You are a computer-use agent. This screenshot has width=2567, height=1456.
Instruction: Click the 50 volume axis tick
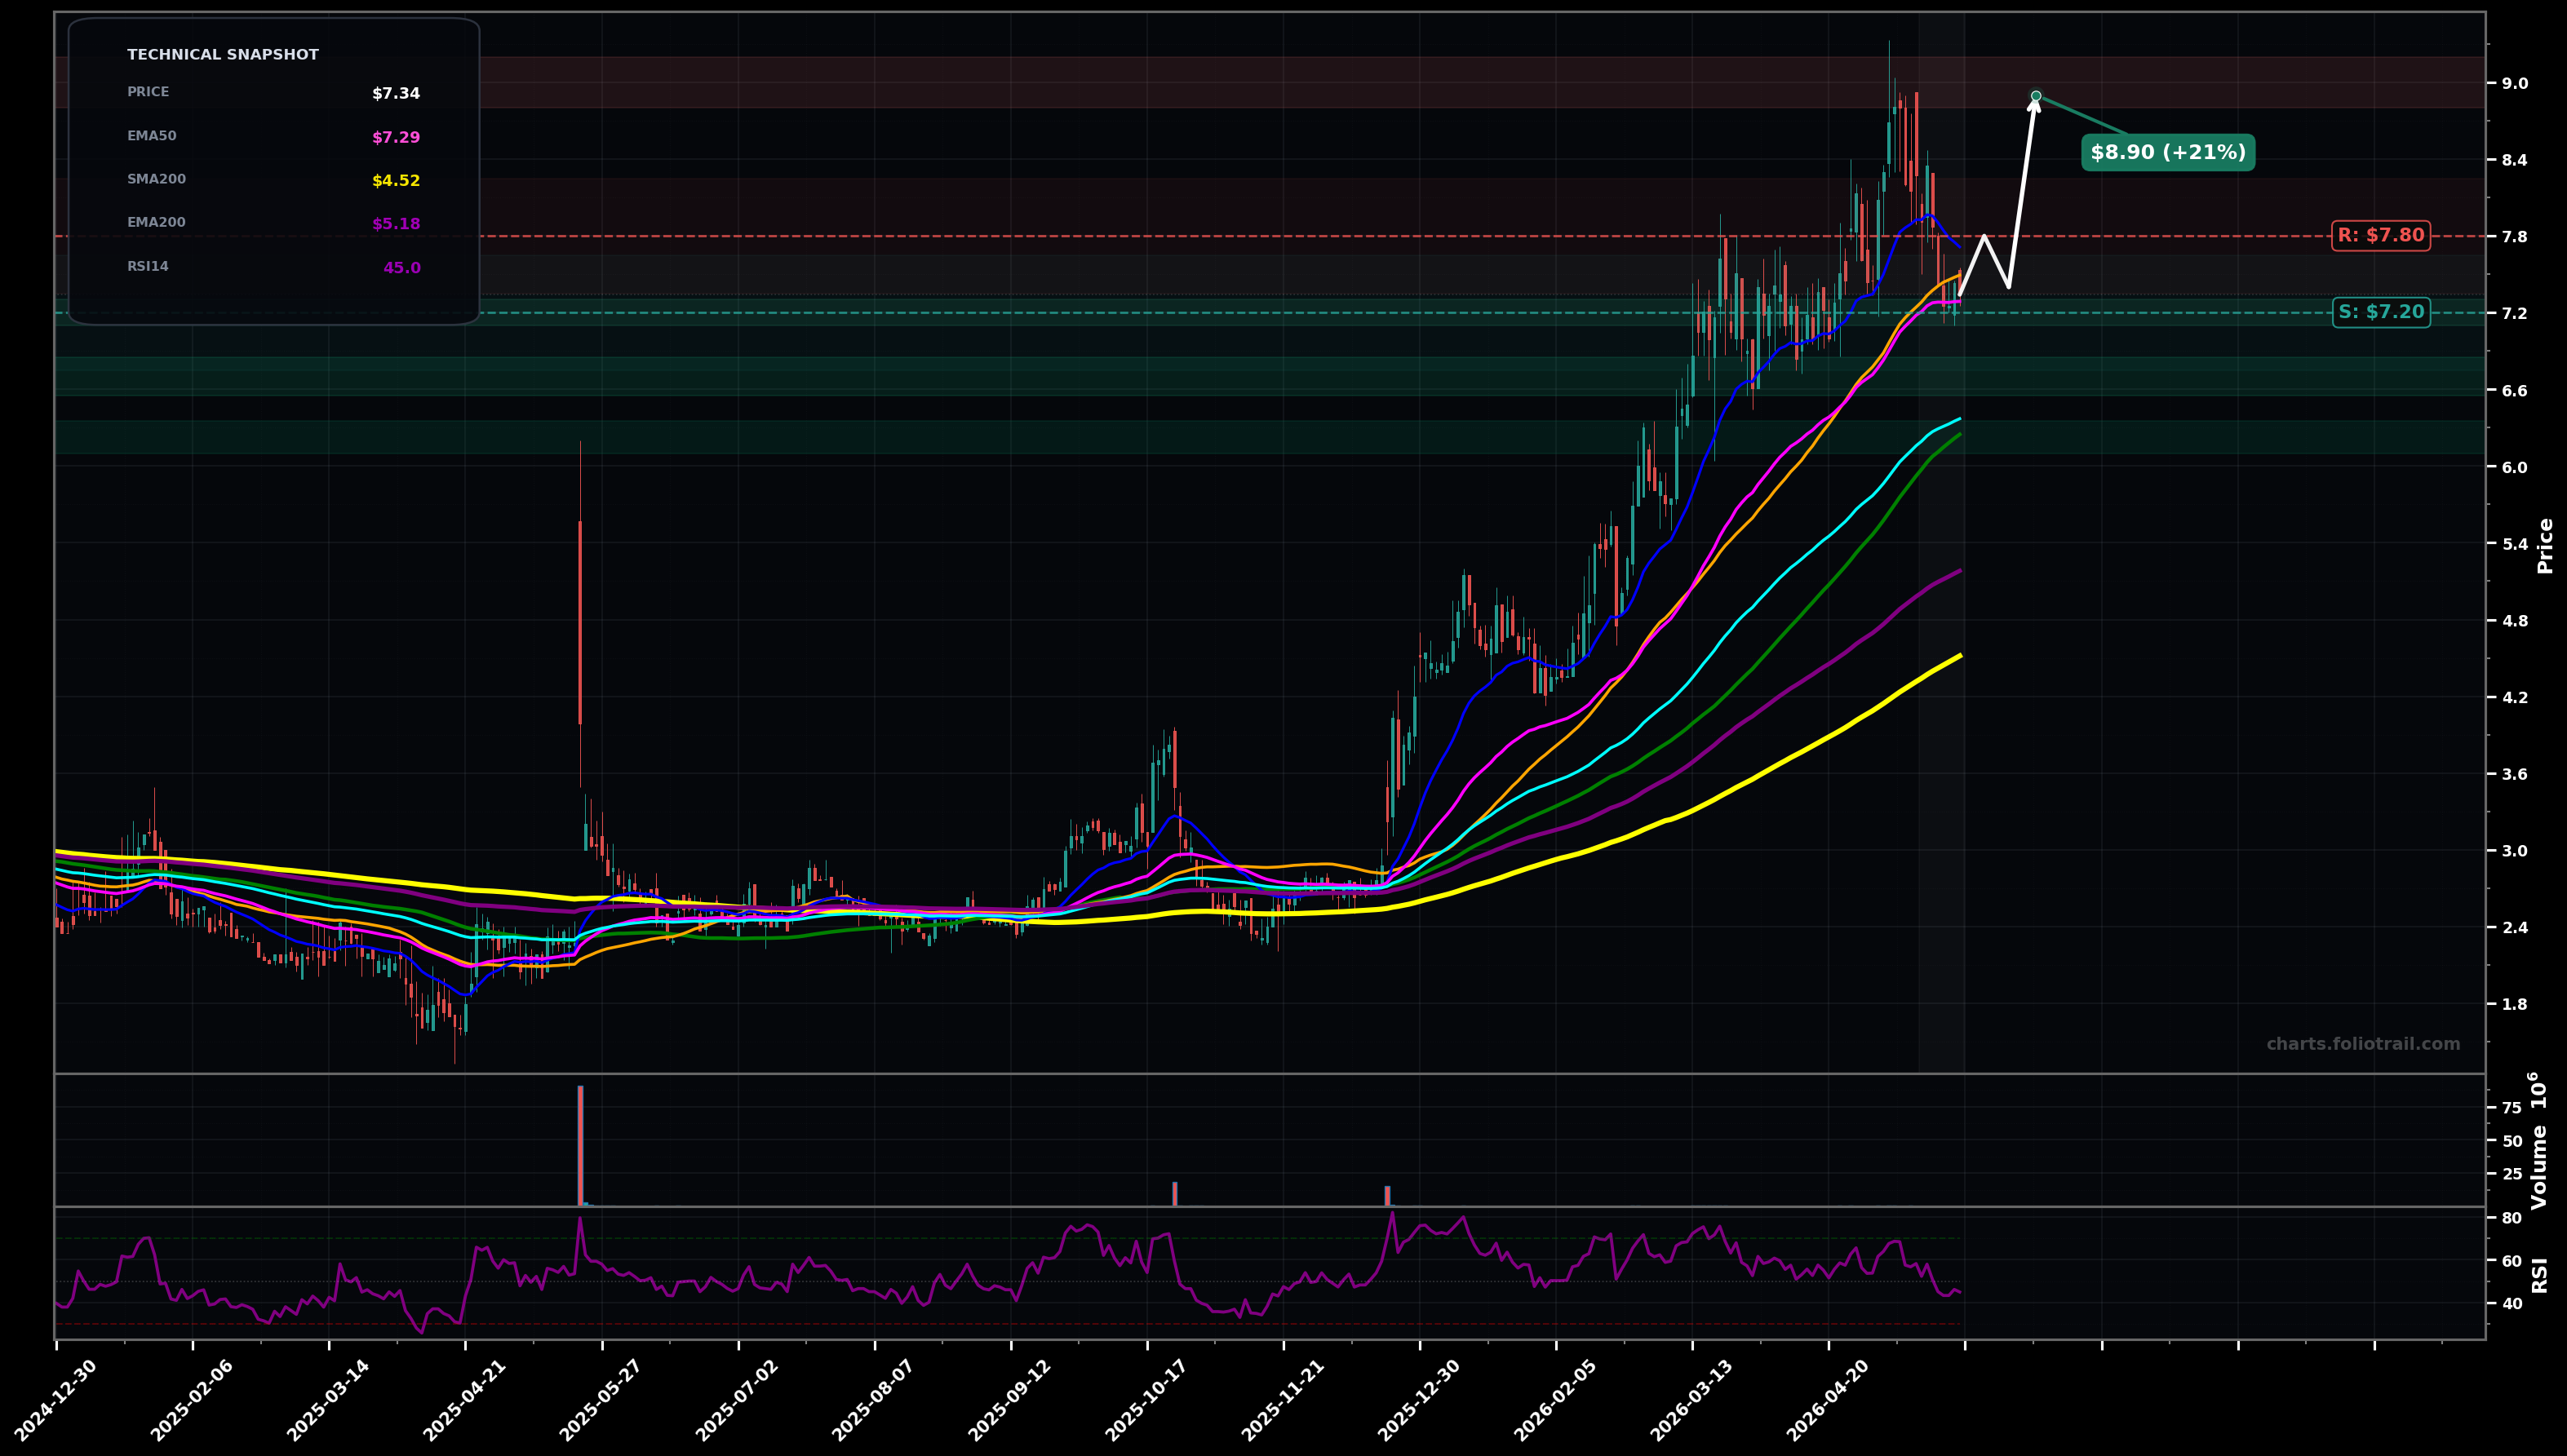[2511, 1141]
